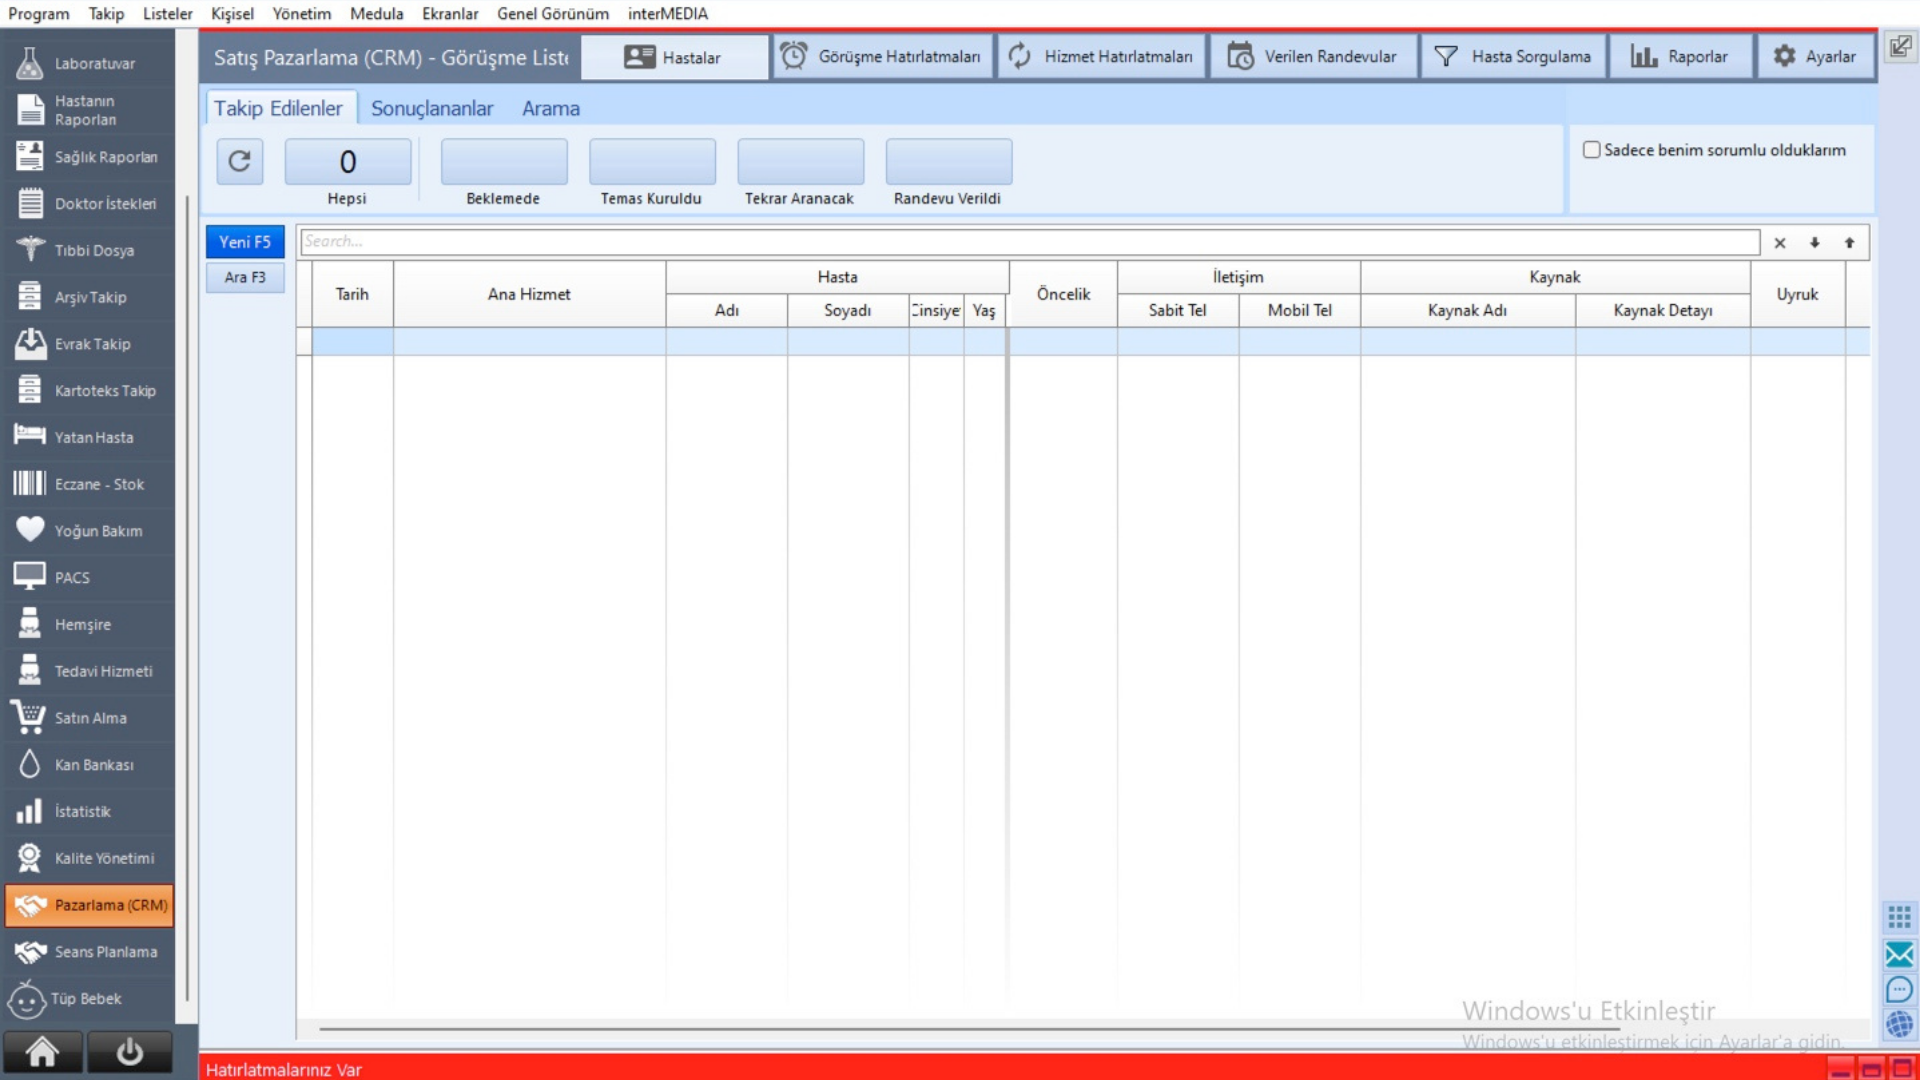
Task: Open the Raporlar section
Action: click(1682, 57)
